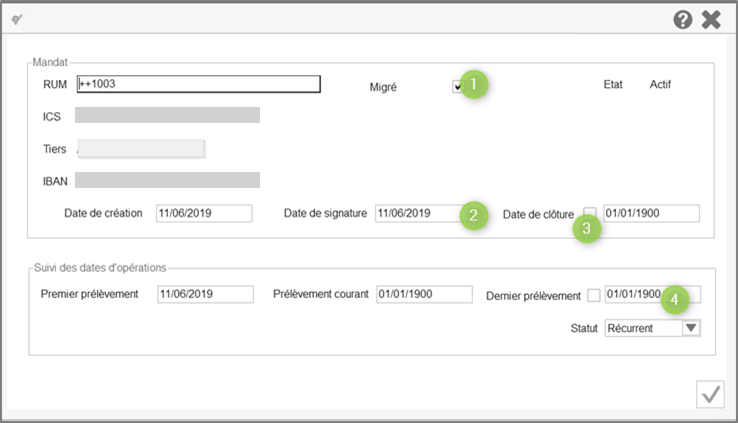Screen dimensions: 738x423
Task: Close the mandate dialog with the X
Action: 711,19
